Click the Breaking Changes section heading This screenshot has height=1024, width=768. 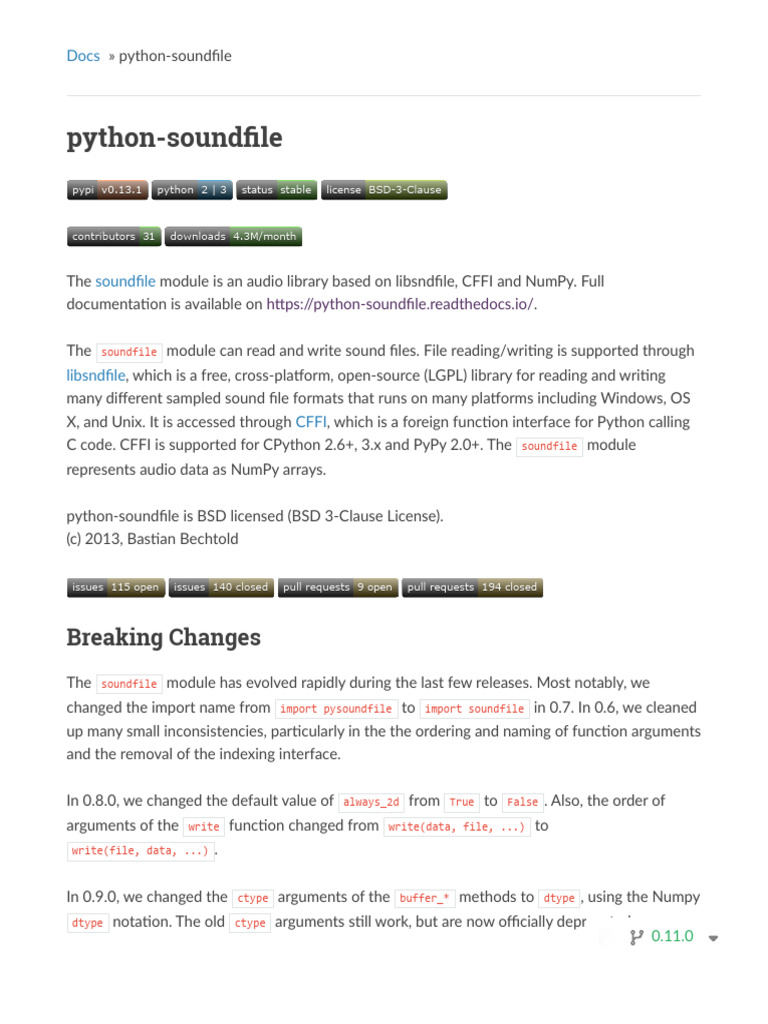tap(163, 638)
